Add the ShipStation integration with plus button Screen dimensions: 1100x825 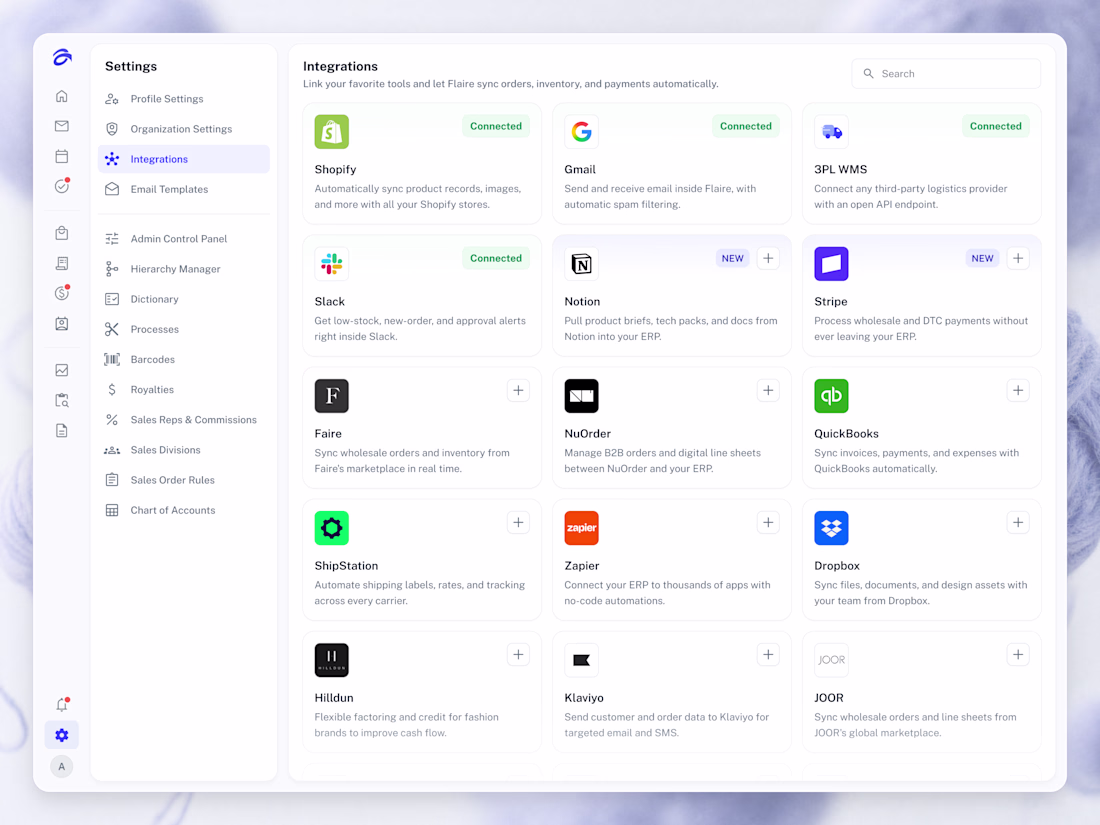click(x=518, y=522)
